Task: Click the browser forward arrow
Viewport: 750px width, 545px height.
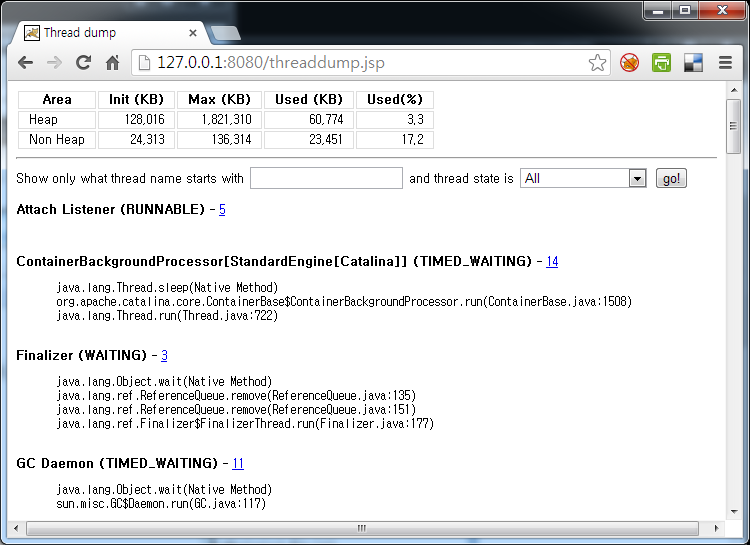Action: click(54, 63)
